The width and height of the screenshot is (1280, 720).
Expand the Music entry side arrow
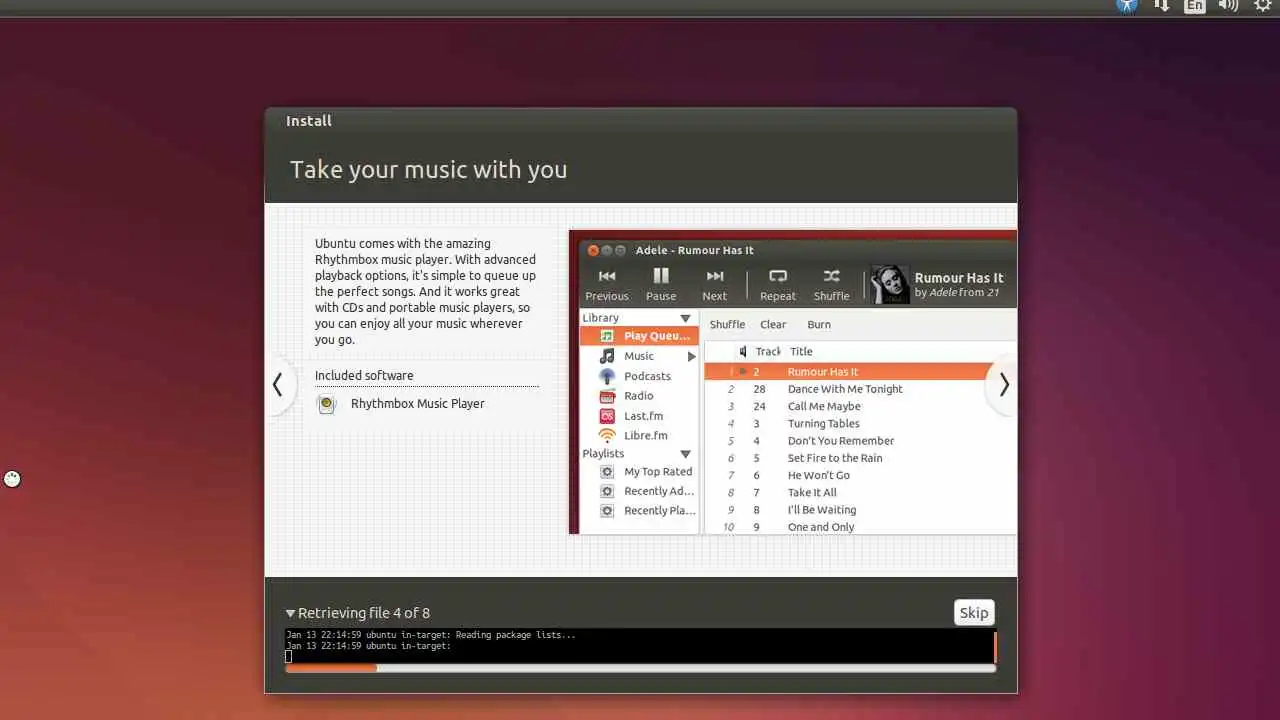tap(691, 357)
